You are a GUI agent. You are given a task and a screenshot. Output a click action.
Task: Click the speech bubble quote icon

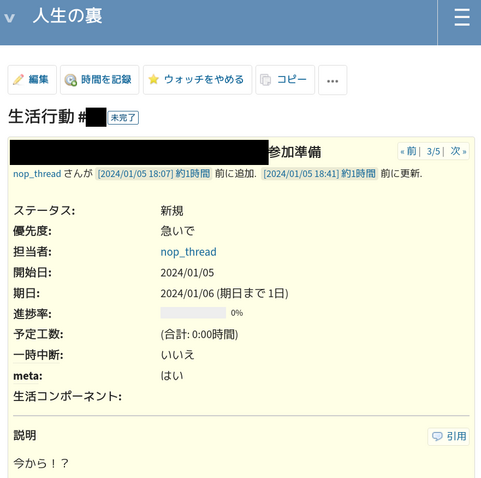(x=437, y=436)
